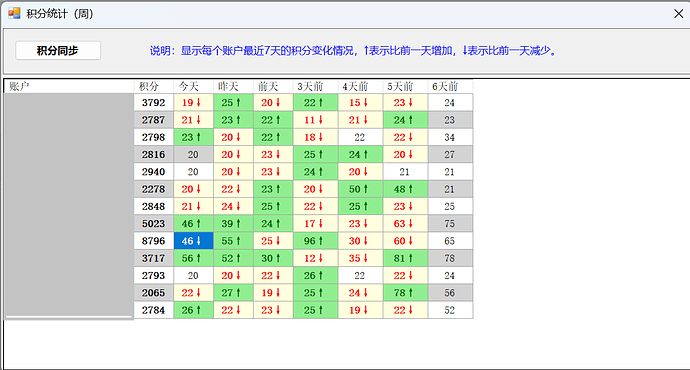Click the 6天前 cell 27 in row 2816

tap(450, 154)
